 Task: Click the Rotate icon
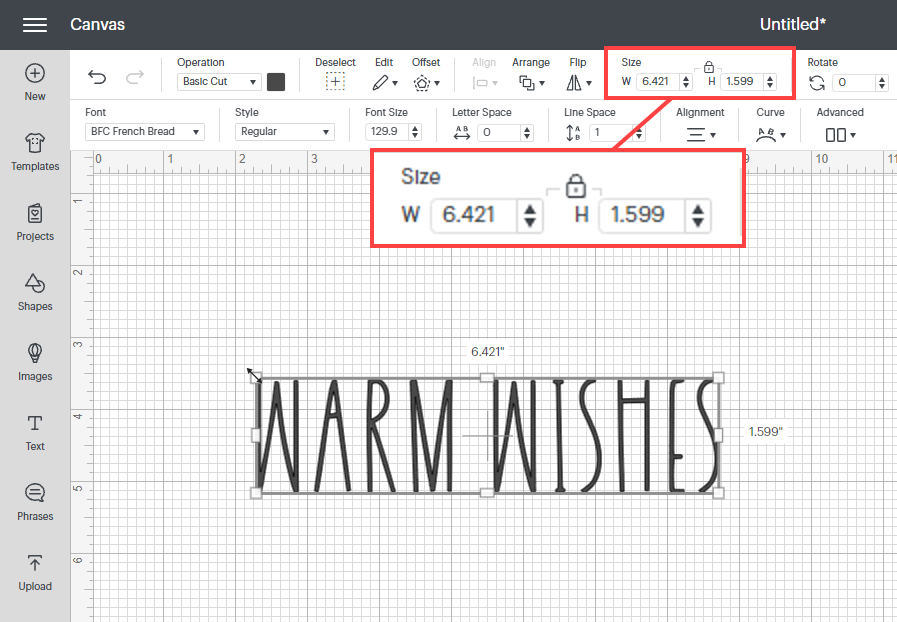point(817,83)
